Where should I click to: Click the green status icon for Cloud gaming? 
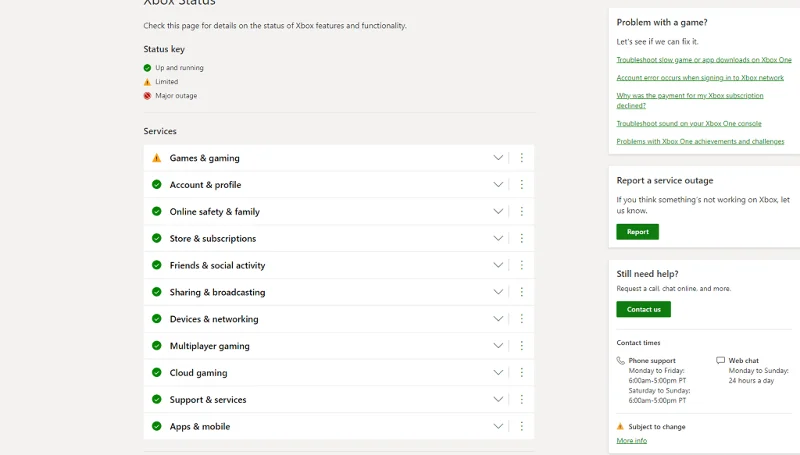pyautogui.click(x=157, y=372)
